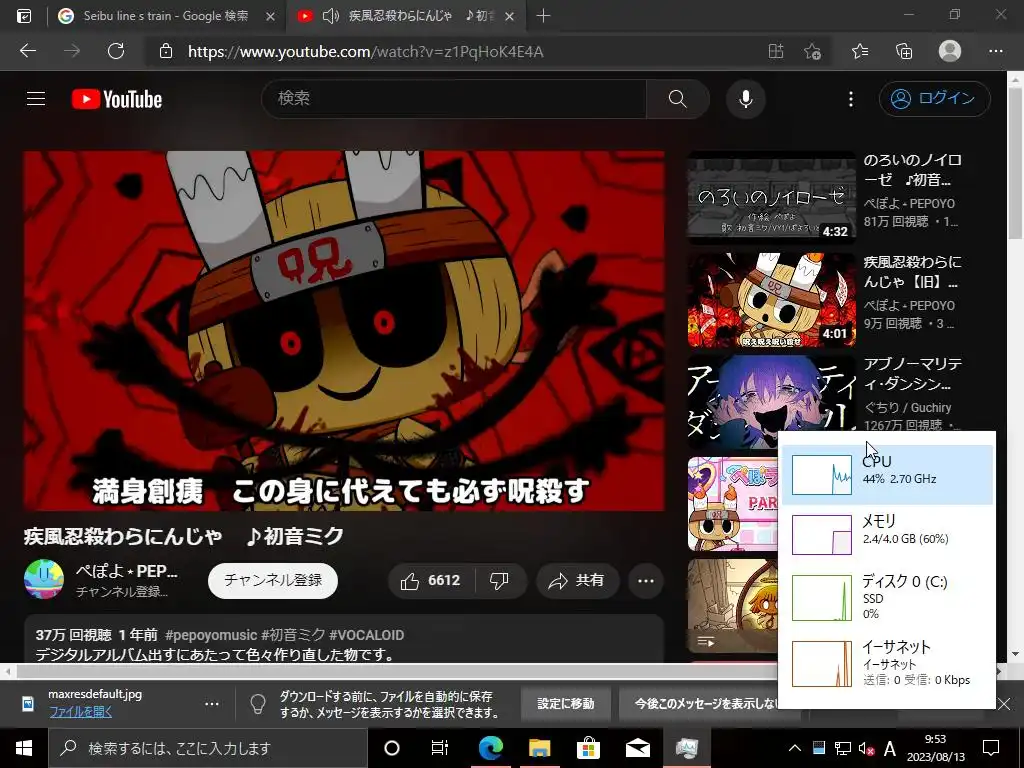
Task: Open Mail app from taskbar
Action: pyautogui.click(x=637, y=748)
